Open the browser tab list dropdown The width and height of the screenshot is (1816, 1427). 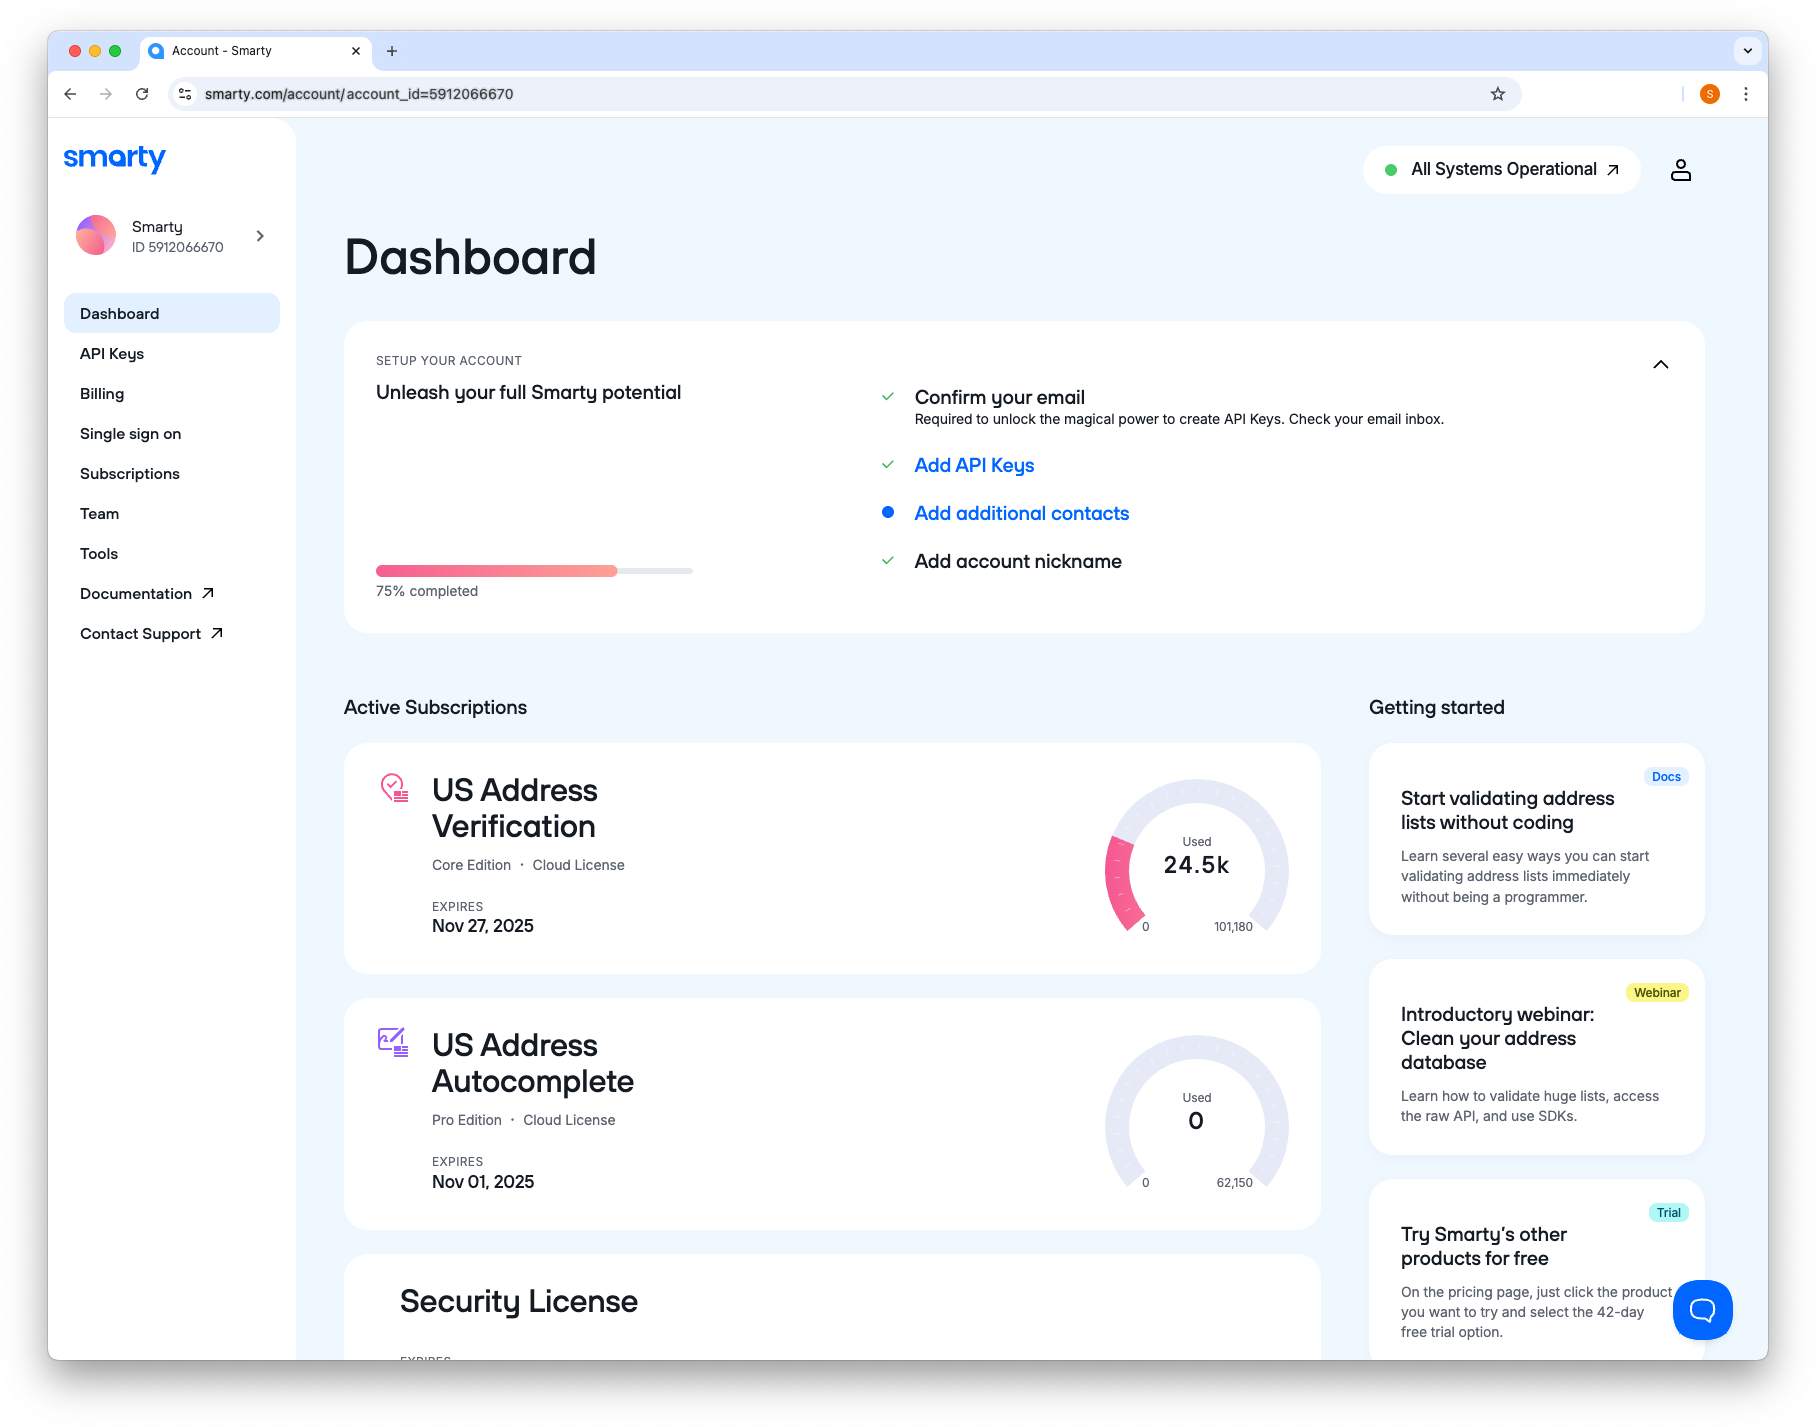pyautogui.click(x=1746, y=50)
